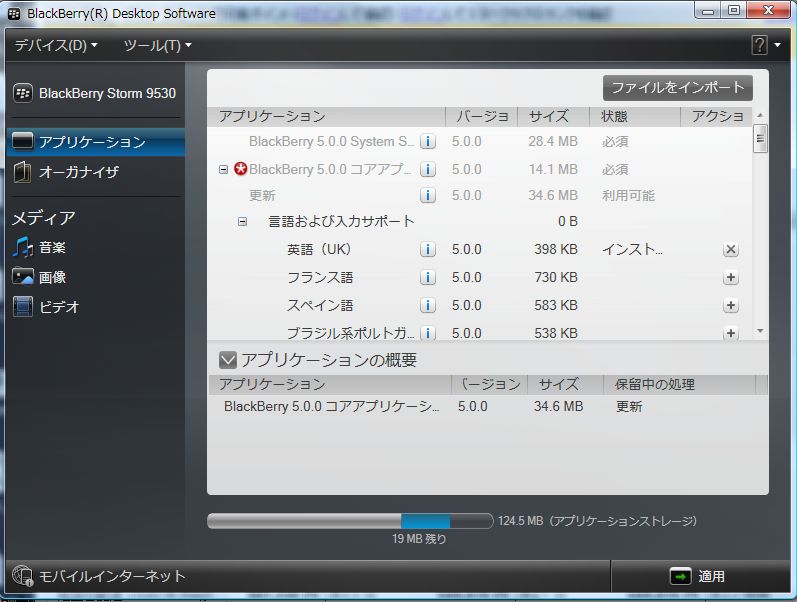This screenshot has width=797, height=602.
Task: Click the 保留中の処理 column header
Action: pos(679,384)
